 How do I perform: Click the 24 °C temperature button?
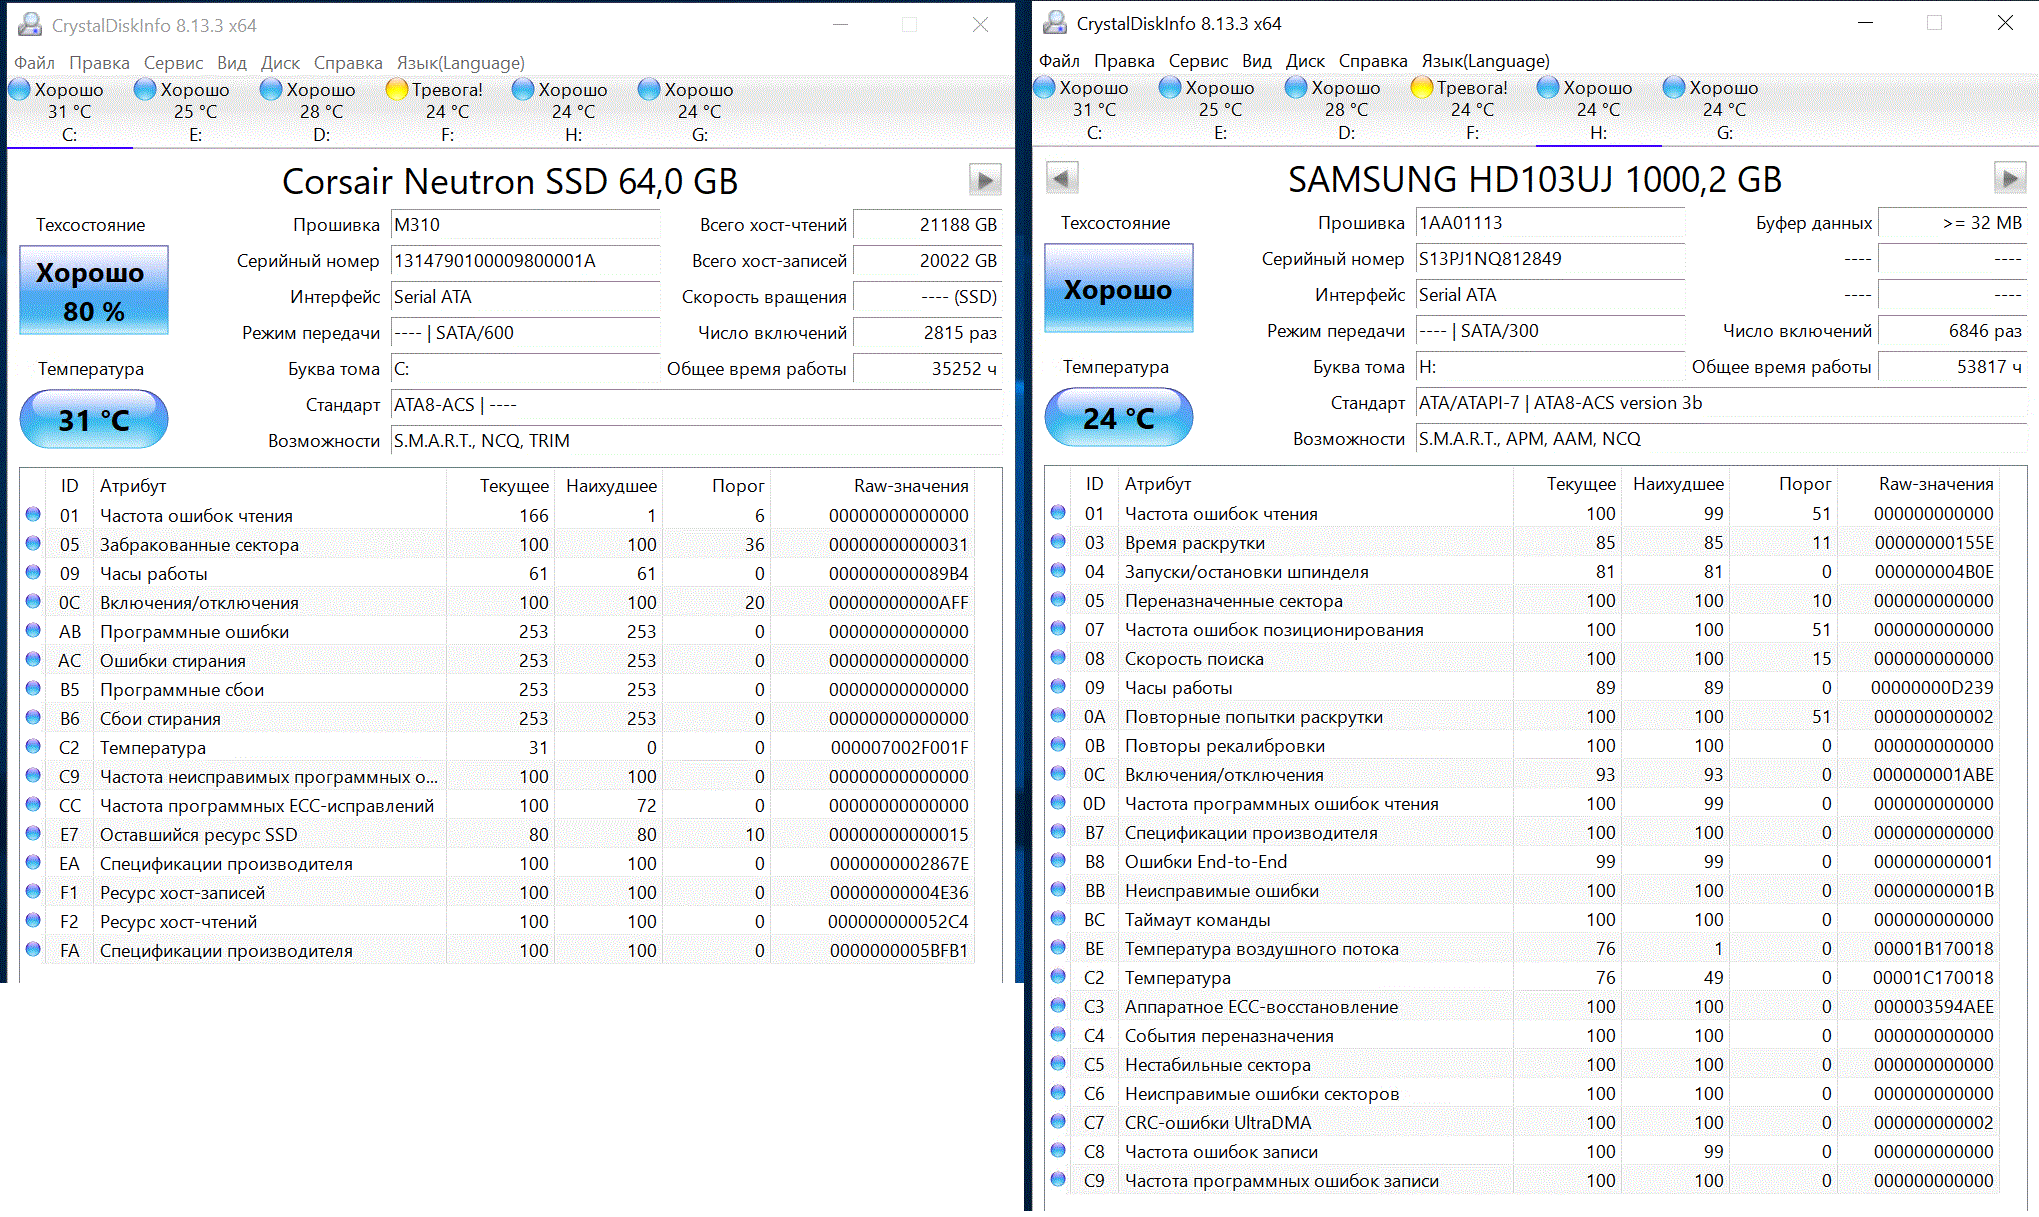click(x=1119, y=418)
